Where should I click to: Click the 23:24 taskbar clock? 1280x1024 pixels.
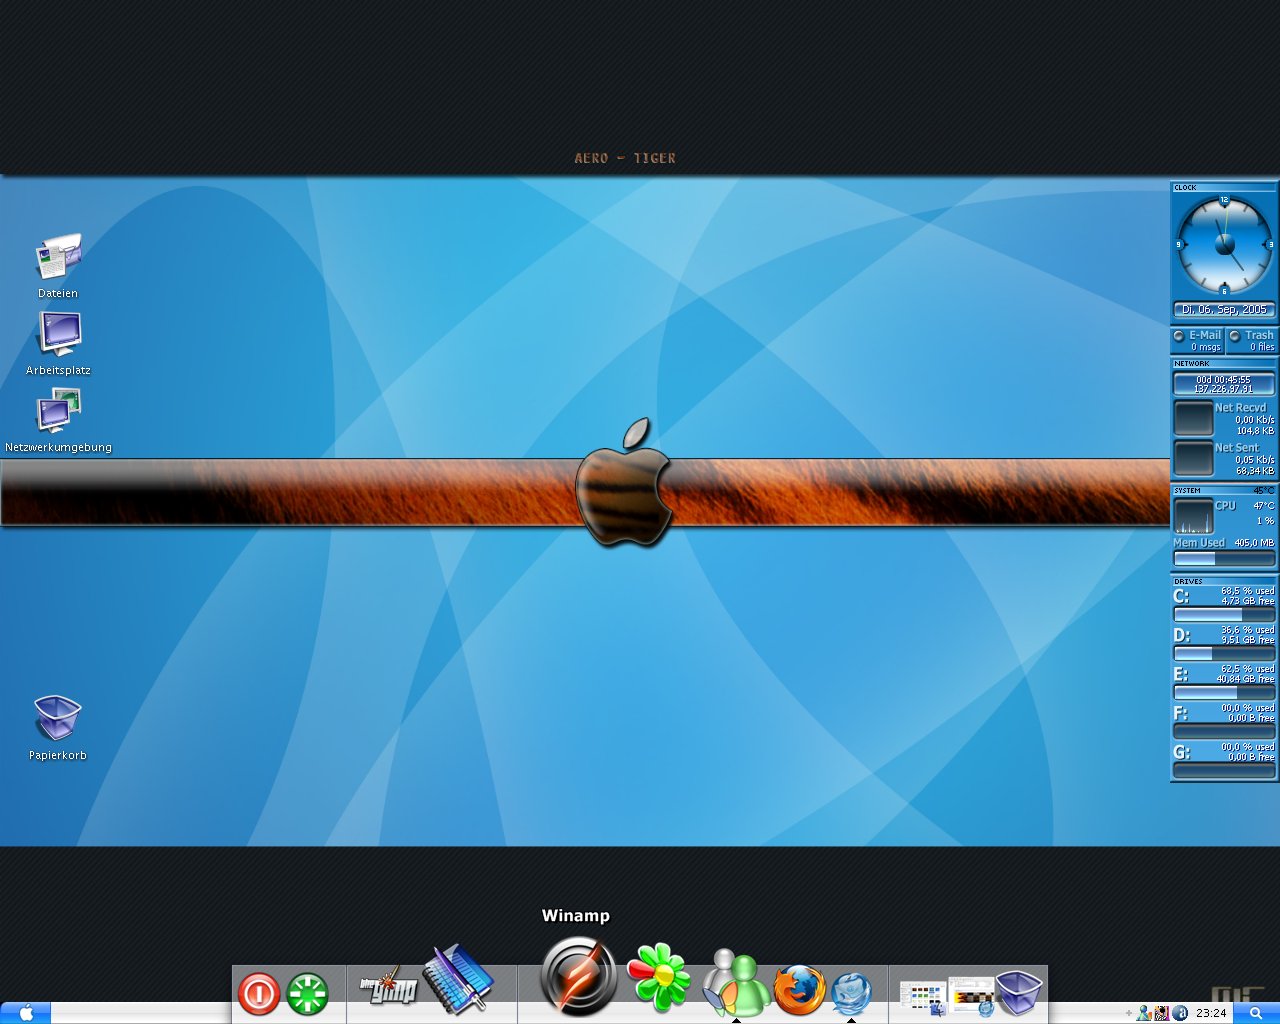click(1211, 1013)
